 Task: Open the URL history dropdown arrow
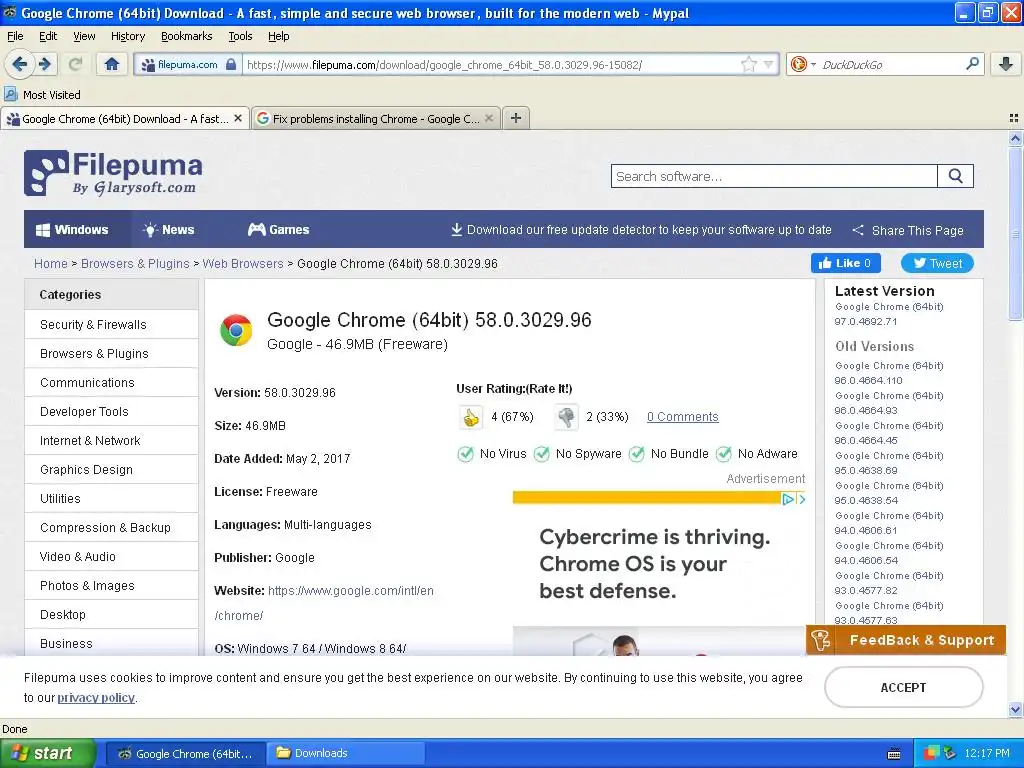769,64
